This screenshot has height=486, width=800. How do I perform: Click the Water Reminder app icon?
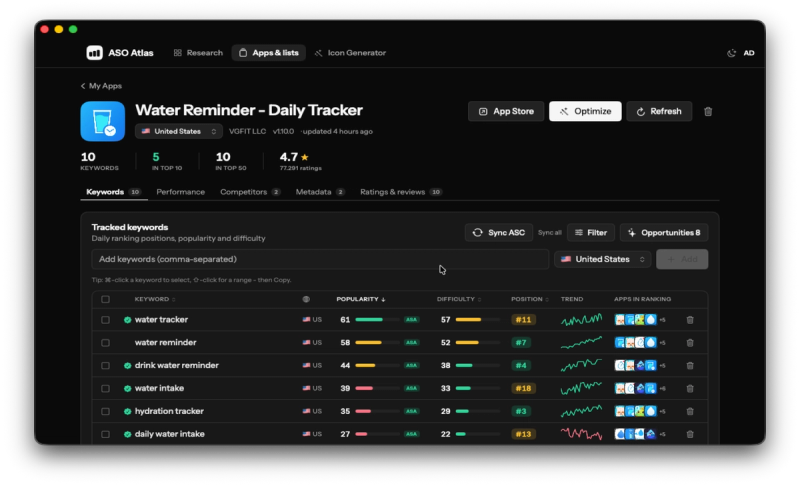coord(103,121)
